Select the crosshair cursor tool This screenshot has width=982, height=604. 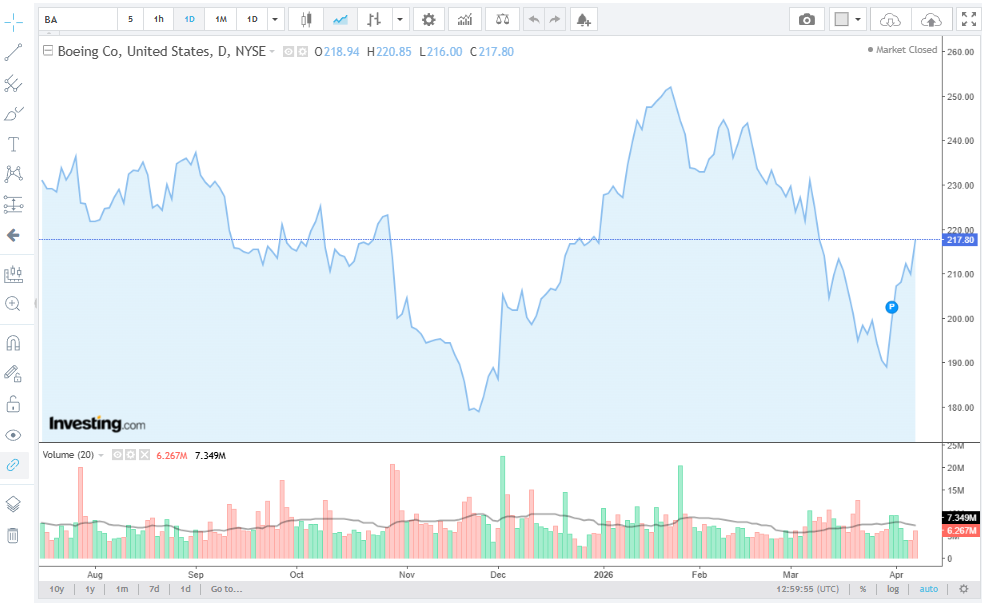[13, 23]
